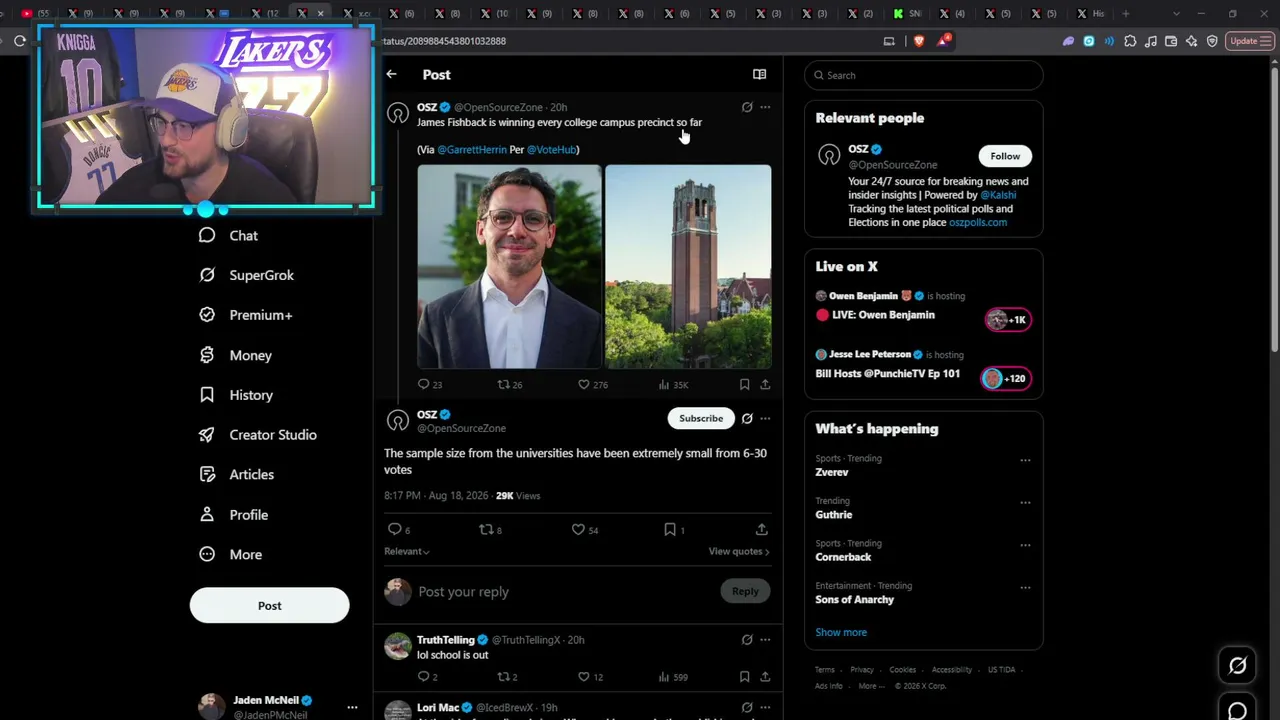Follow OSZ in Relevant people
The image size is (1280, 720).
(x=1005, y=156)
